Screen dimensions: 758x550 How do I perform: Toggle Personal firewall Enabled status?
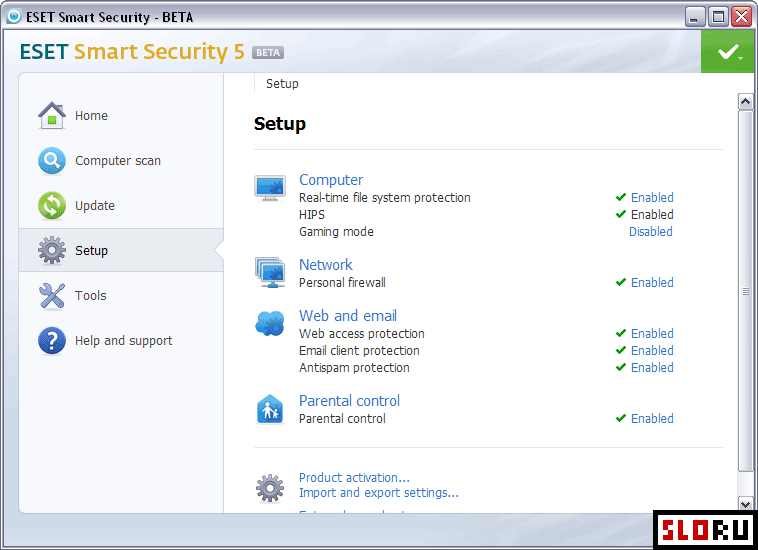(x=652, y=282)
